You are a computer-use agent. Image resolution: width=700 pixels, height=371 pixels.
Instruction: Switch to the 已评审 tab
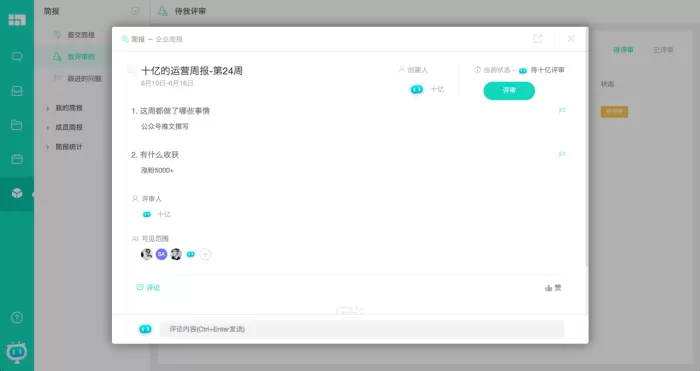(x=663, y=50)
